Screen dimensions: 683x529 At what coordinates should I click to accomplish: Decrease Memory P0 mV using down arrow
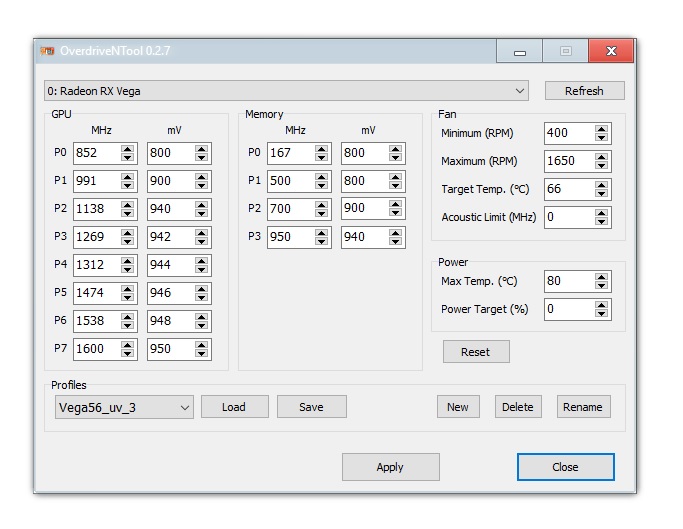(396, 157)
